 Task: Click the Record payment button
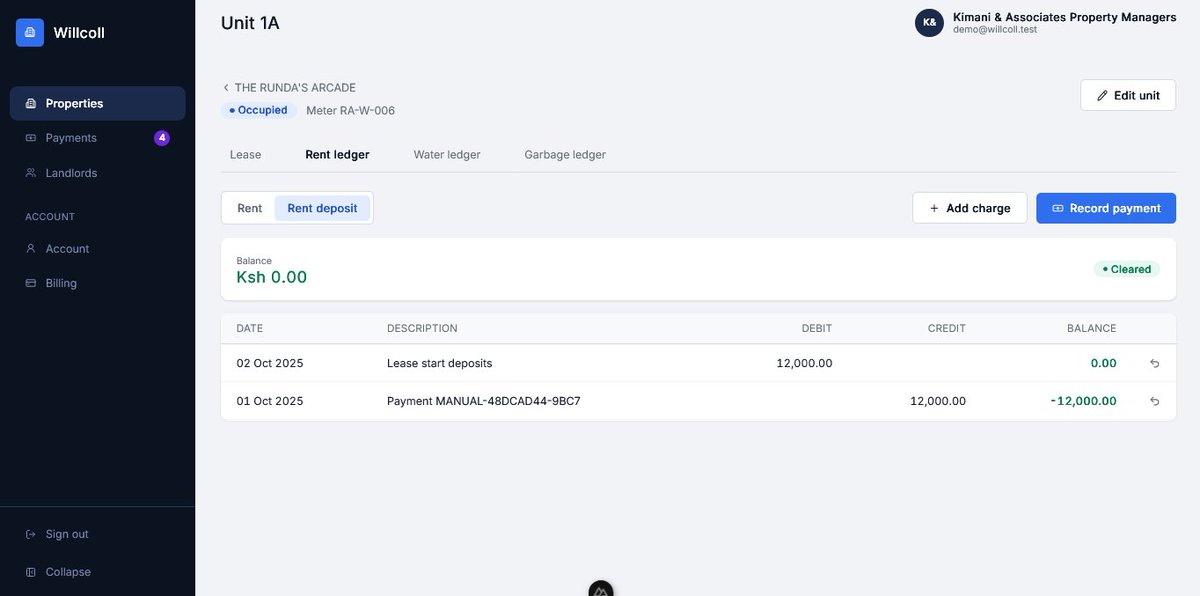pyautogui.click(x=1106, y=208)
